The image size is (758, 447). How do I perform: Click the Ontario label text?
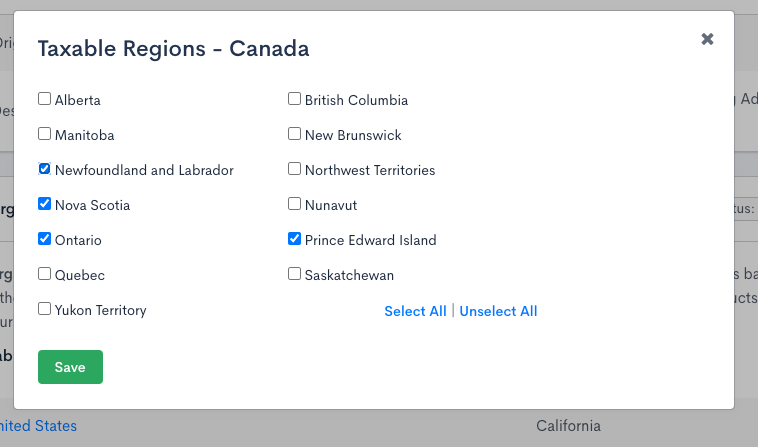[78, 240]
